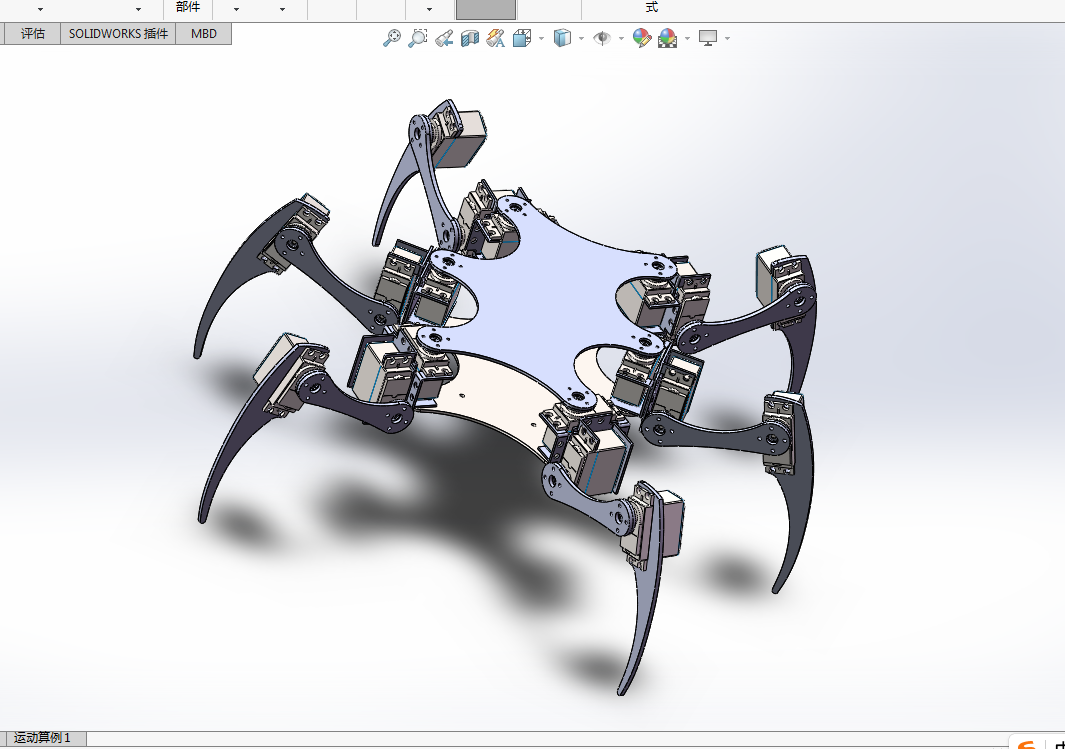Expand the Apply Scene dropdown arrow
This screenshot has height=749, width=1065.
tap(687, 39)
